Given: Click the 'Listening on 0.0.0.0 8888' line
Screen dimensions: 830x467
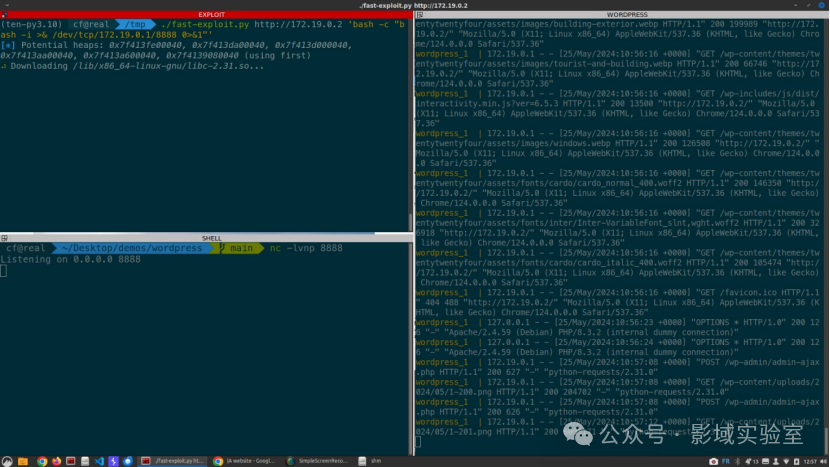Looking at the screenshot, I should coord(70,259).
